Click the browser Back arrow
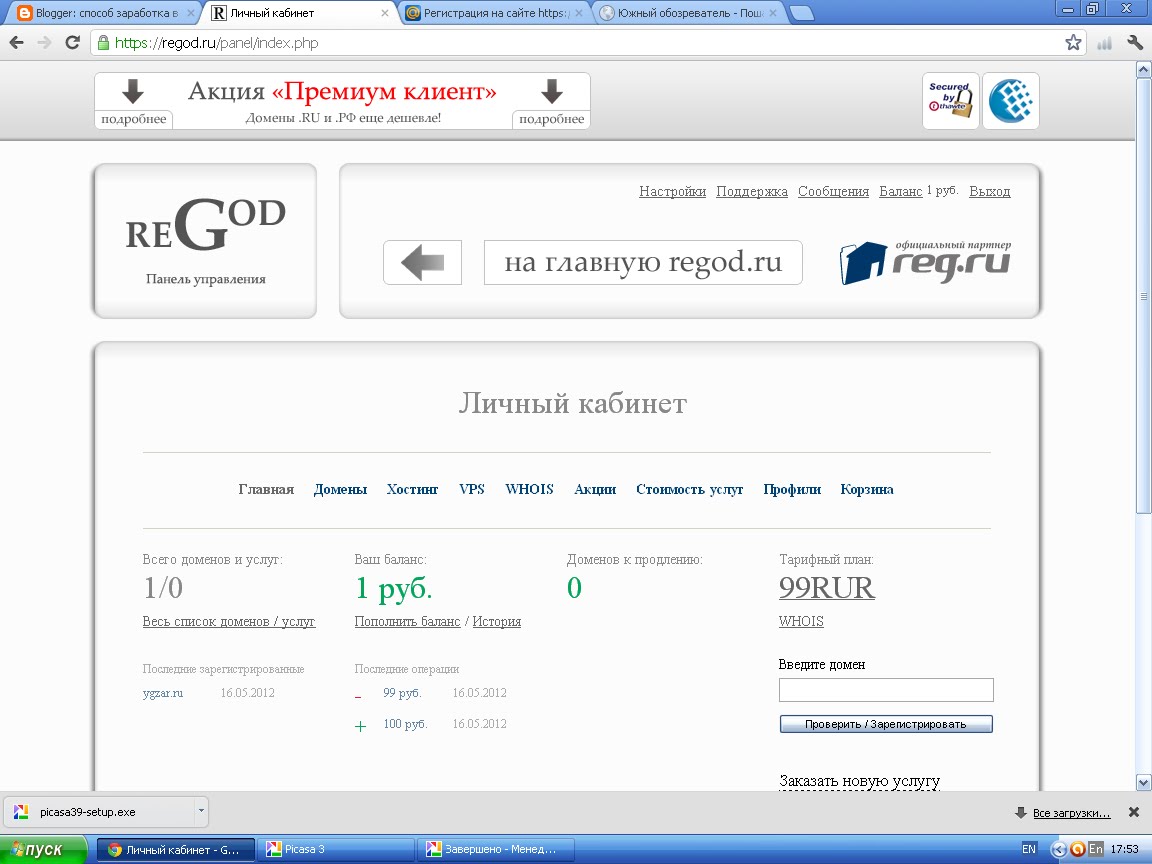1152x864 pixels. 16,43
